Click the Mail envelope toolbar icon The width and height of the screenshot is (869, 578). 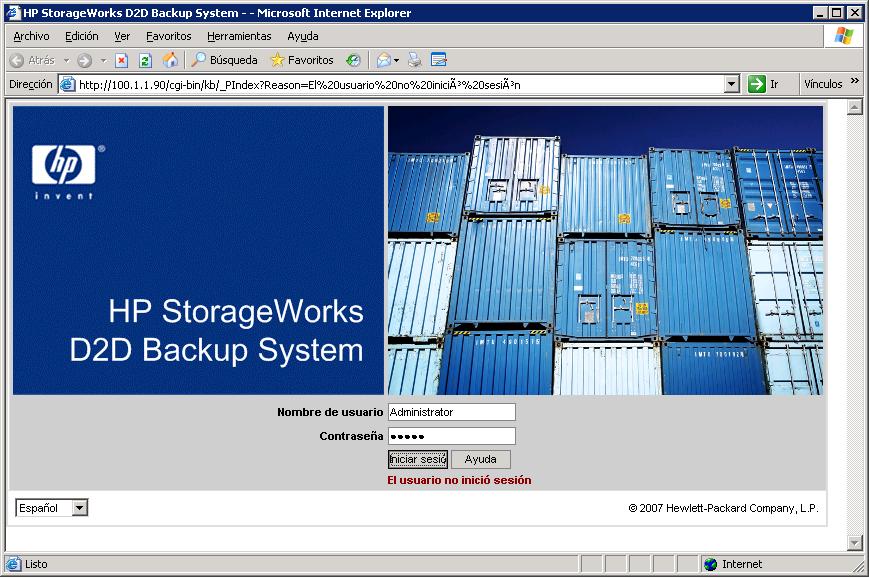click(x=384, y=60)
